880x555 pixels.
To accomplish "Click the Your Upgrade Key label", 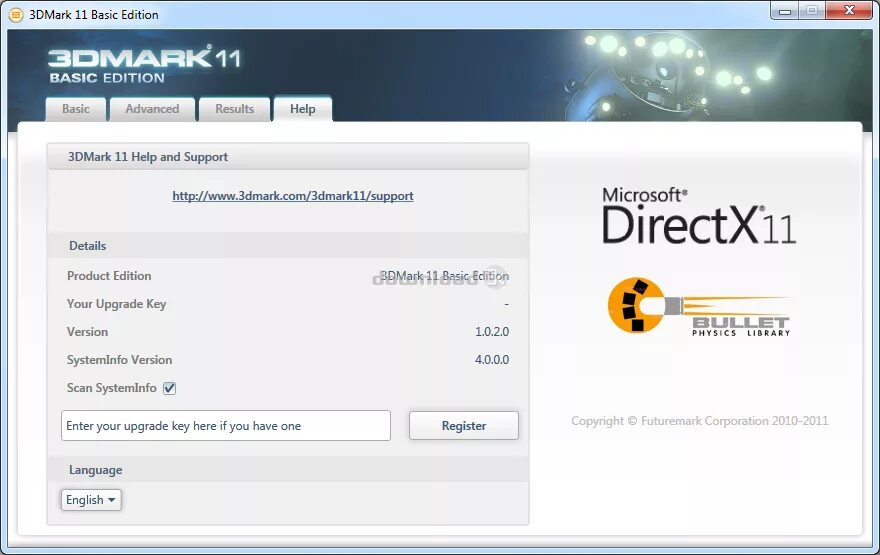I will pyautogui.click(x=116, y=304).
